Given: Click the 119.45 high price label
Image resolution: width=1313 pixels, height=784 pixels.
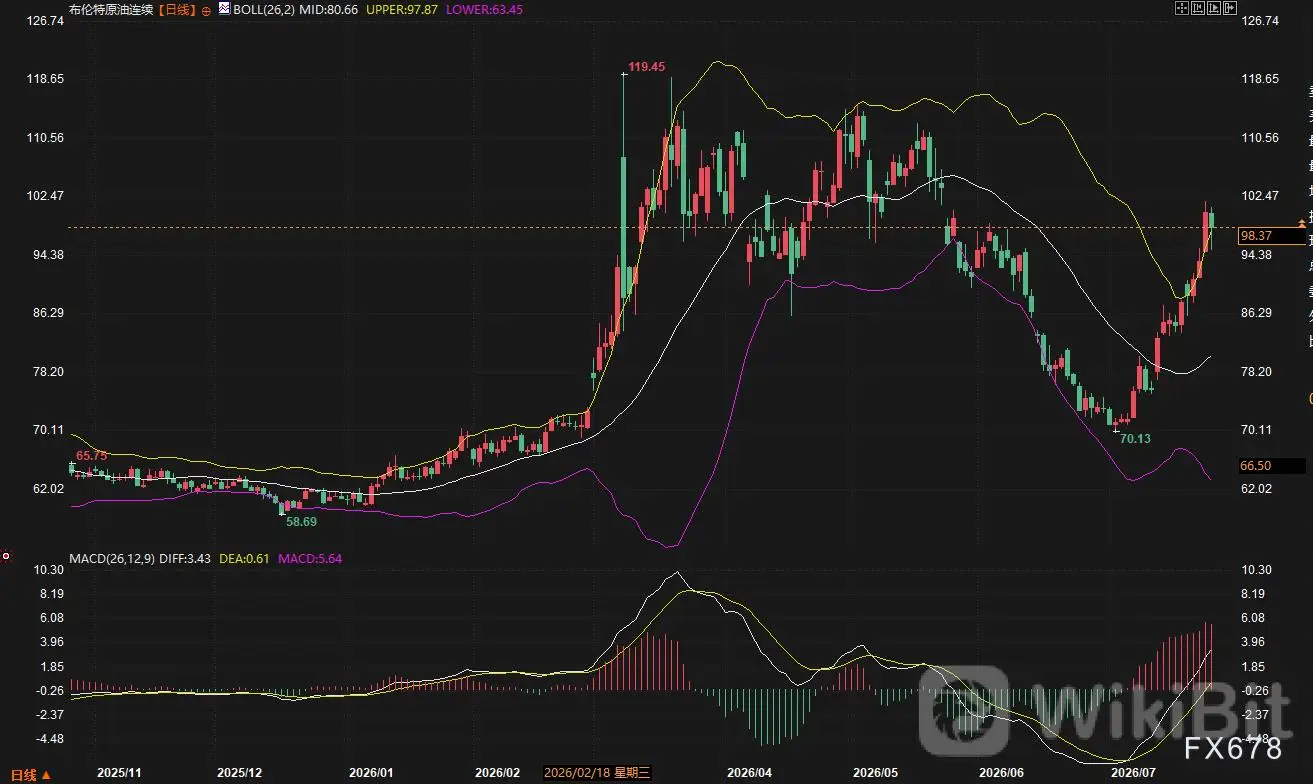Looking at the screenshot, I should coord(646,67).
